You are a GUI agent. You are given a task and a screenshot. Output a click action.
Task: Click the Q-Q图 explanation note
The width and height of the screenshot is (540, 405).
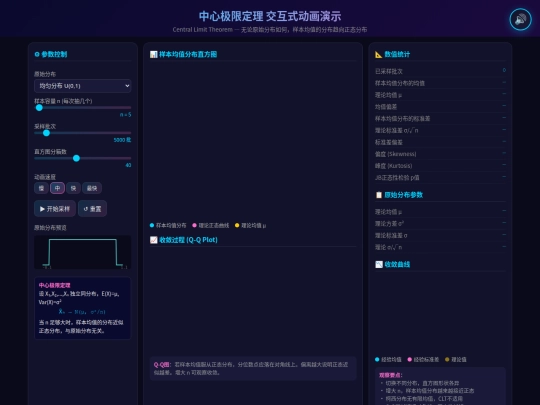point(253,368)
